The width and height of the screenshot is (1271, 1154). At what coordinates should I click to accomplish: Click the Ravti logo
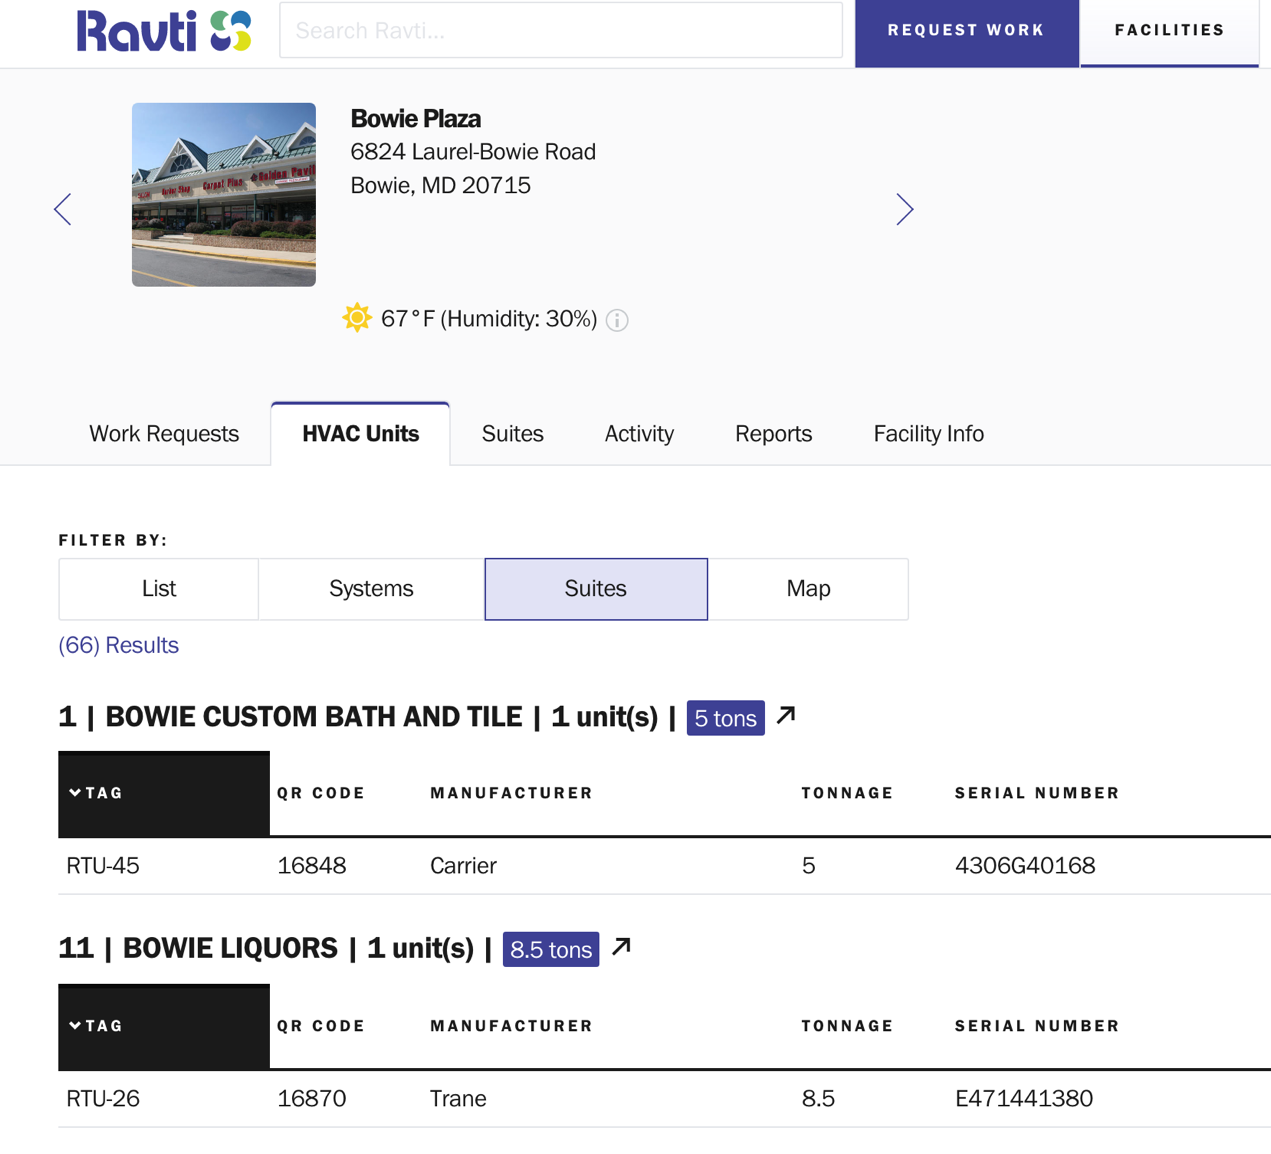tap(164, 31)
